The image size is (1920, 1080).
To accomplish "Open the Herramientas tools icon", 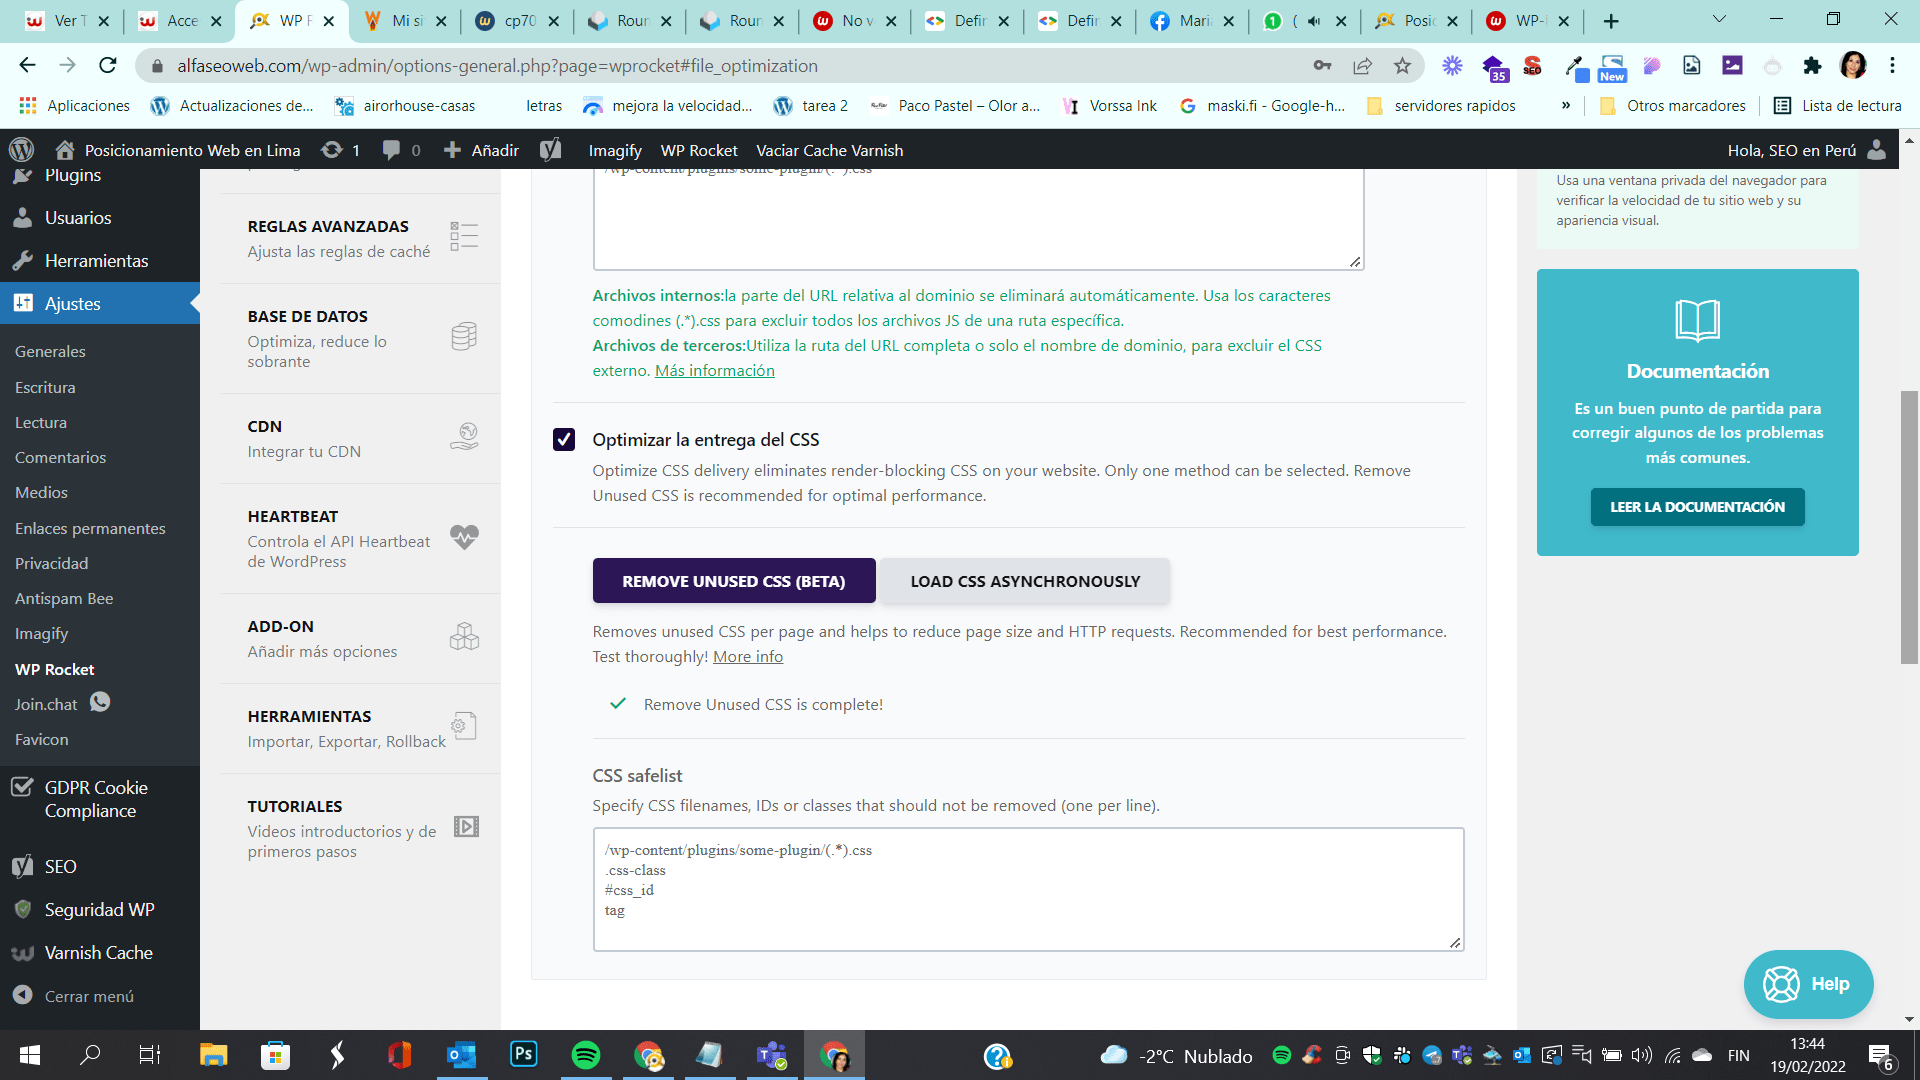I will (464, 726).
